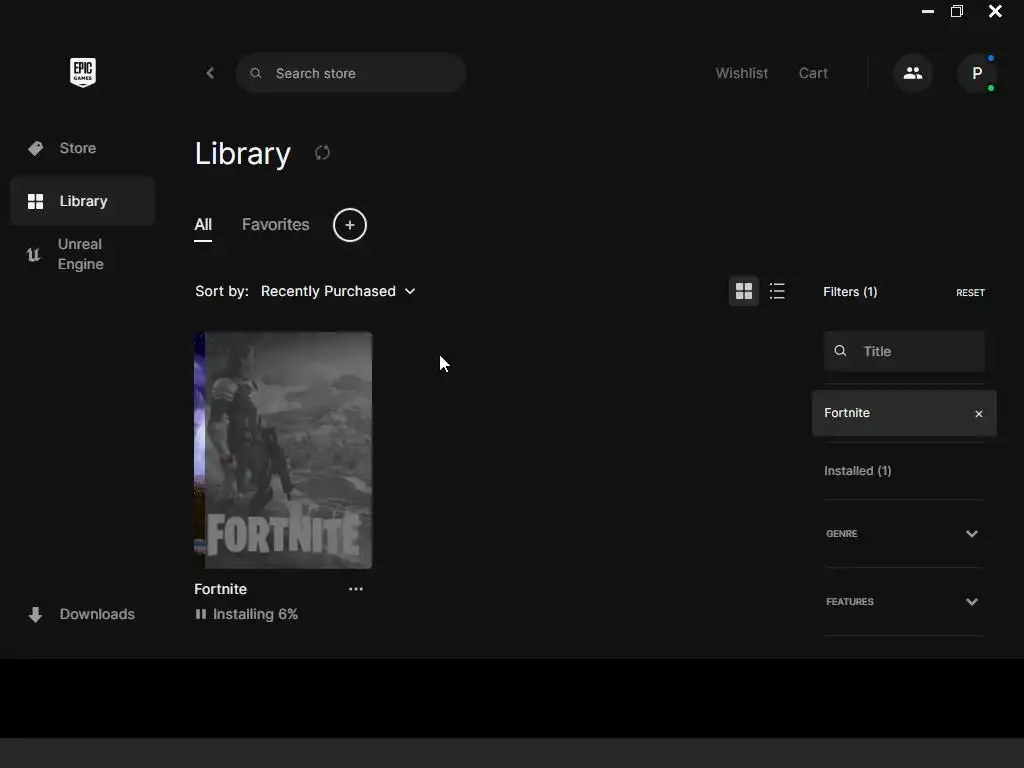1024x768 pixels.
Task: Click the Title filter input
Action: [x=904, y=351]
